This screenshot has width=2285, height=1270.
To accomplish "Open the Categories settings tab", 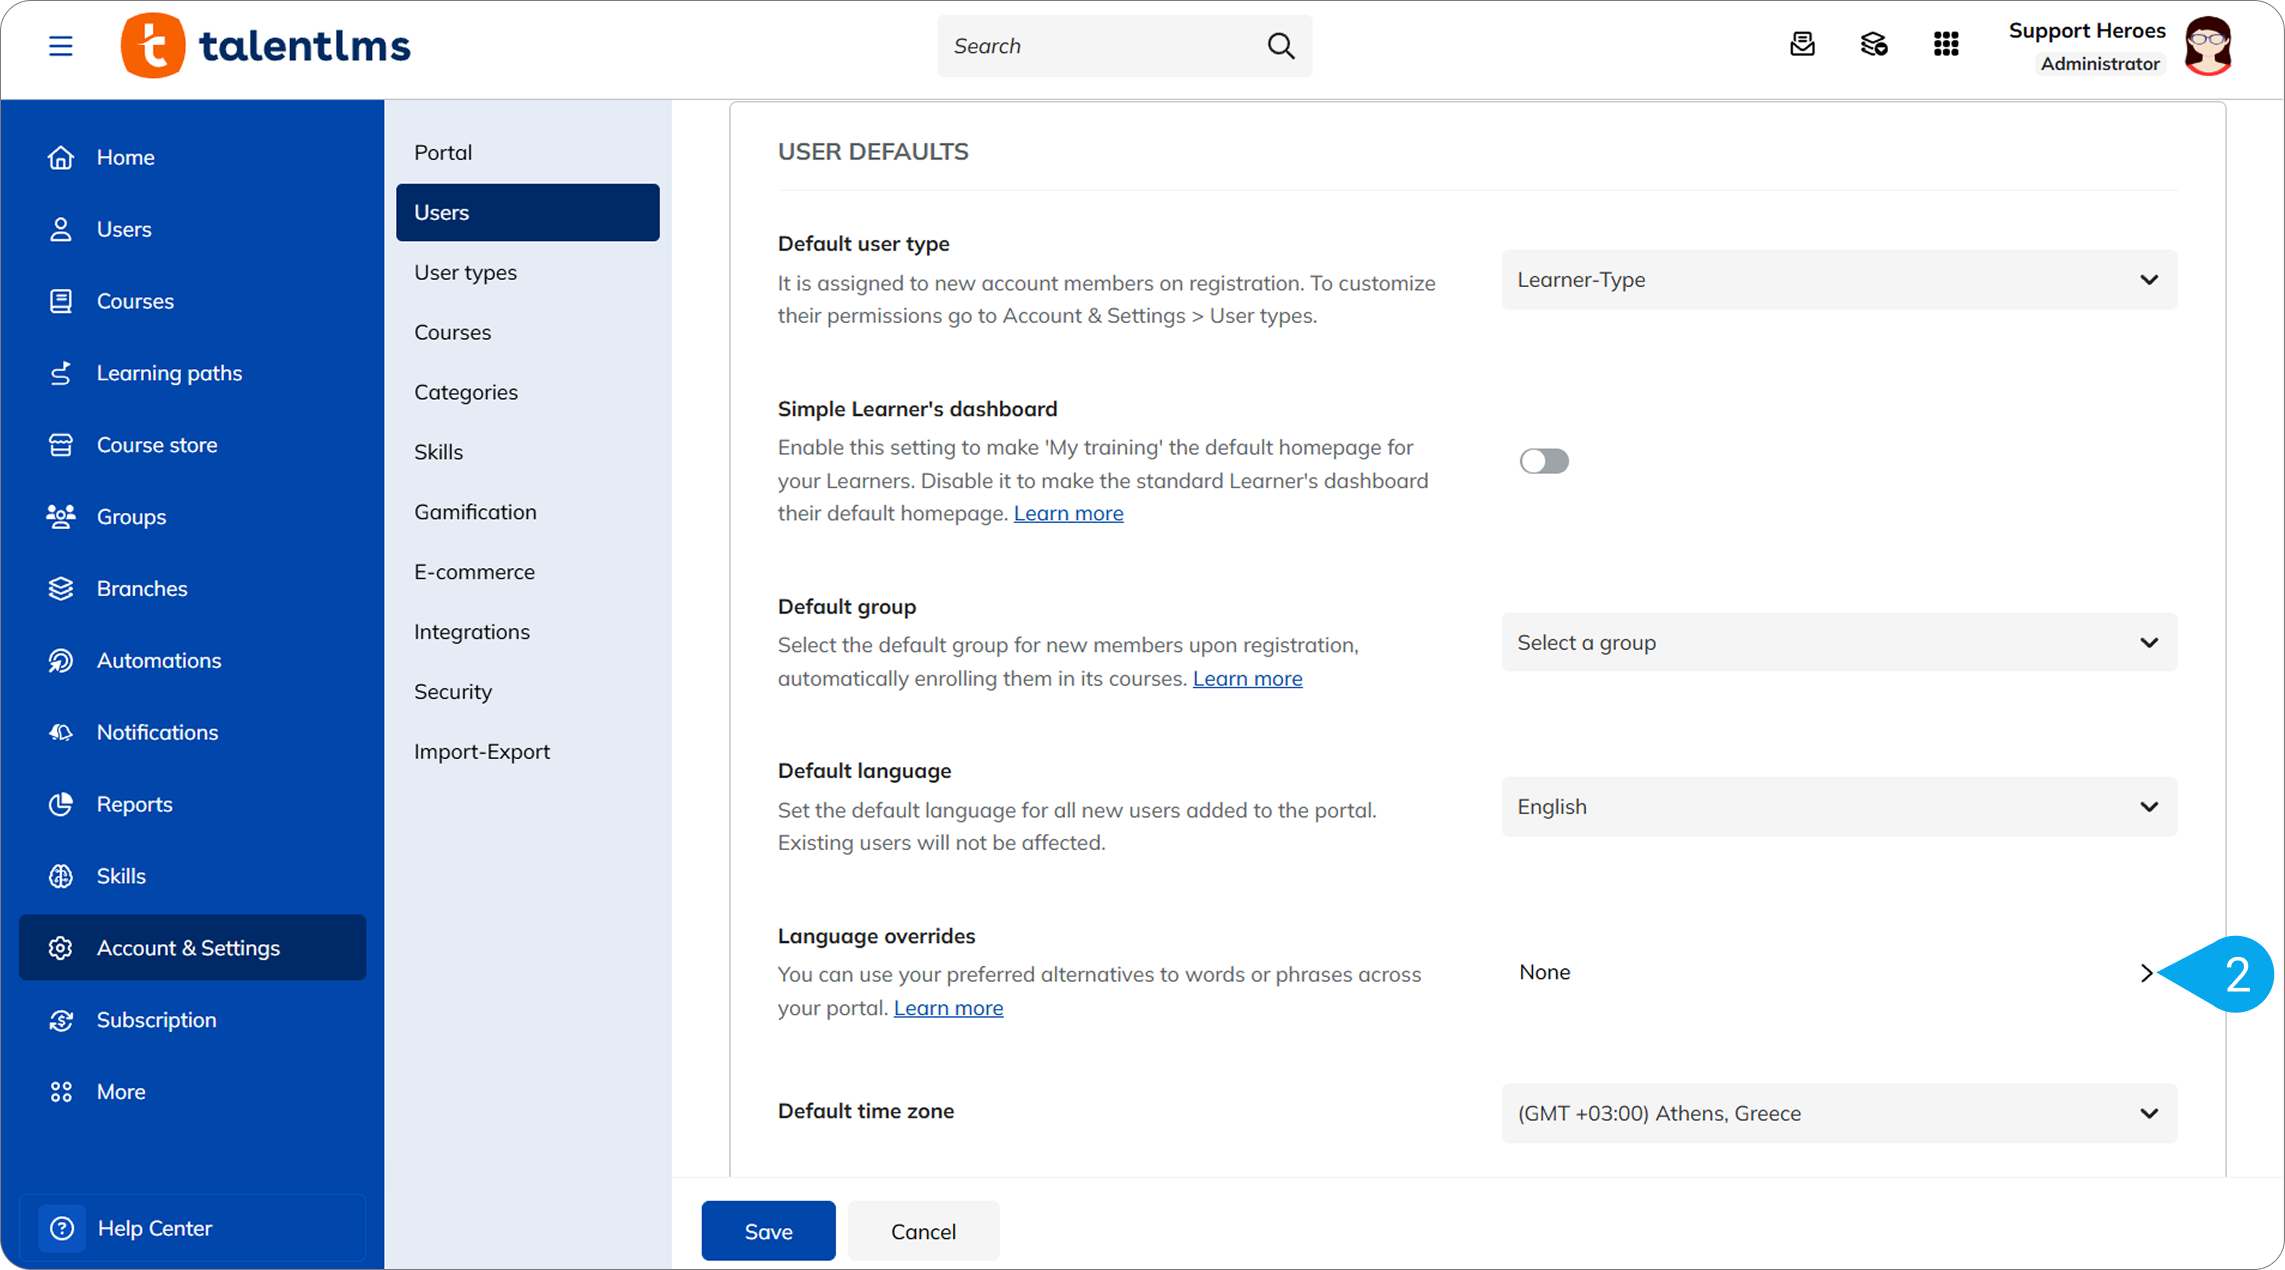I will tap(528, 392).
